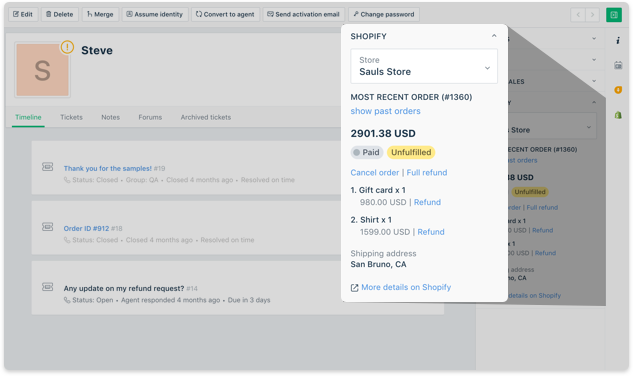Image resolution: width=633 pixels, height=376 pixels.
Task: Open ticket Any update on my refund request?
Action: point(124,288)
